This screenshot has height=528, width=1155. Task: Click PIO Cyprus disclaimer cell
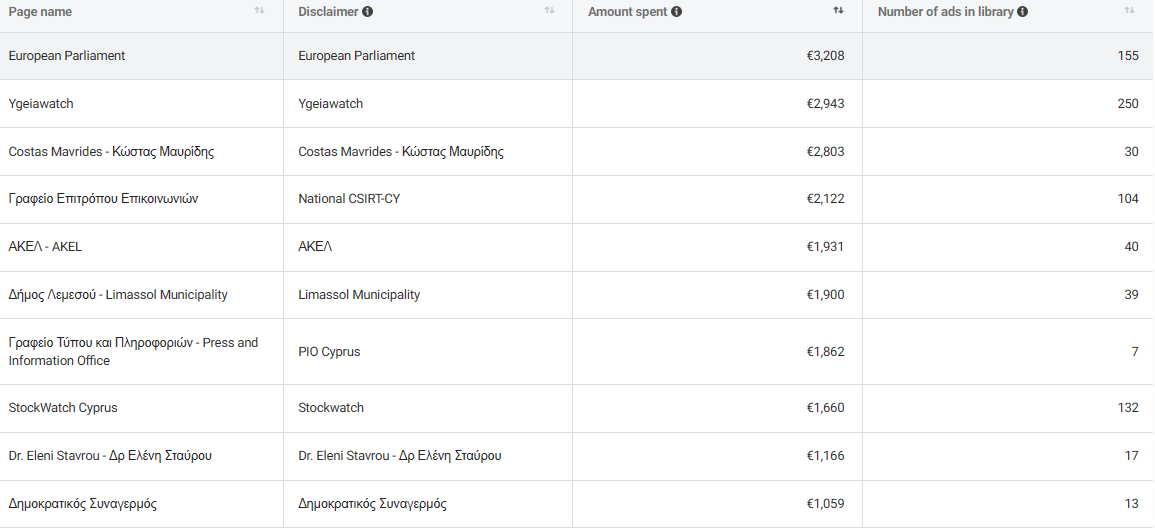428,351
